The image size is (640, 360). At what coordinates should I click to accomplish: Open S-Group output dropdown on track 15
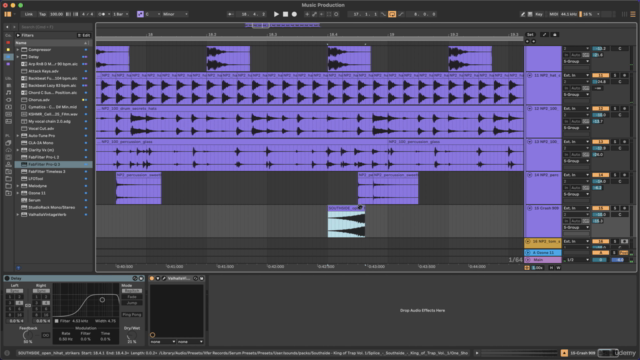[576, 228]
